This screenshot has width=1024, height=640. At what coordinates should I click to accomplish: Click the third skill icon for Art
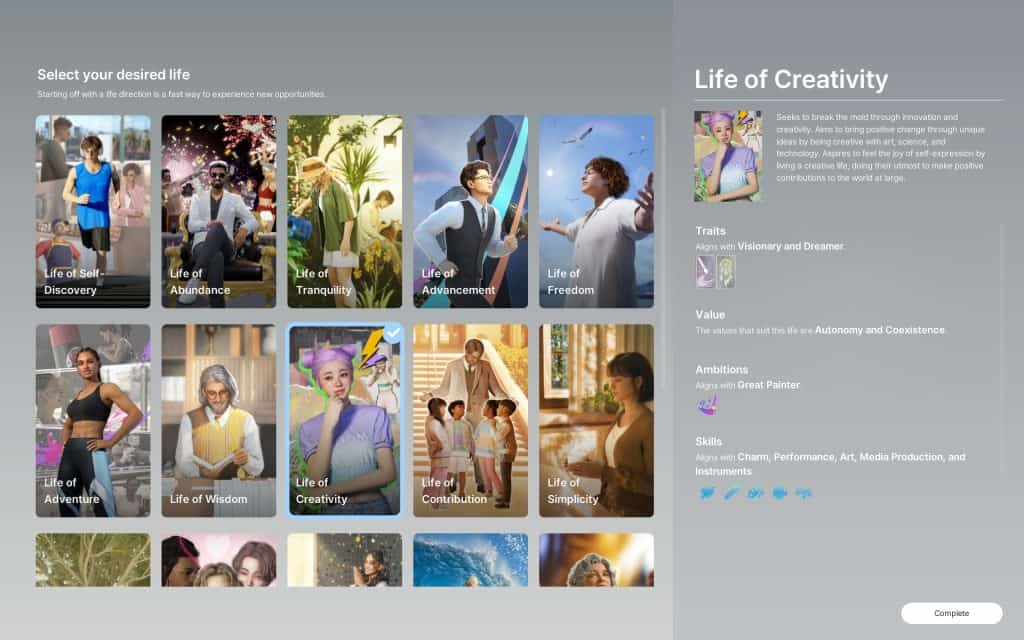(x=755, y=493)
